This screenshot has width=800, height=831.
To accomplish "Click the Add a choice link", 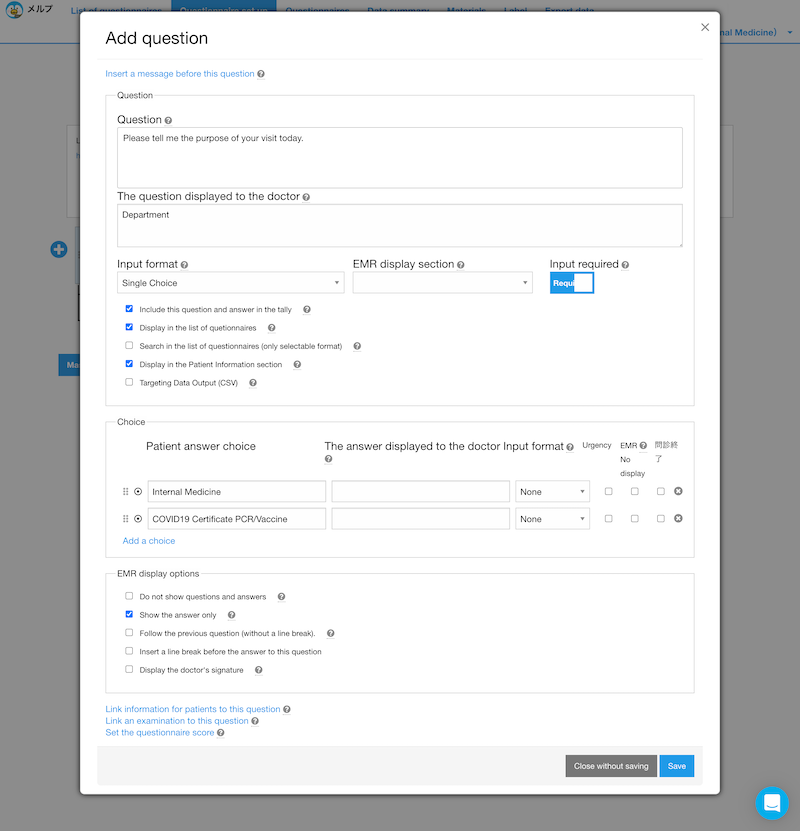I will click(149, 541).
